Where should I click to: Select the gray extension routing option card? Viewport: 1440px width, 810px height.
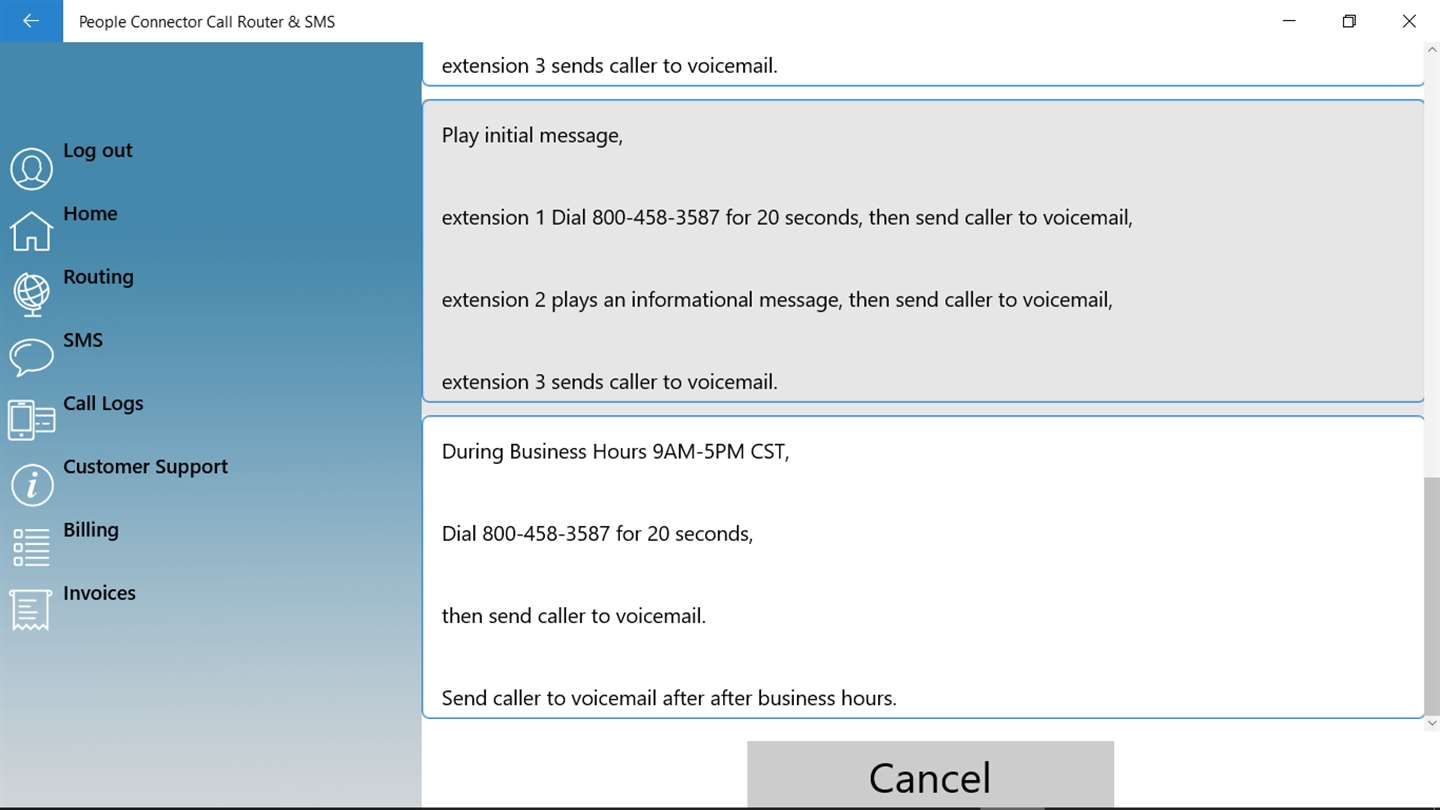[x=923, y=250]
